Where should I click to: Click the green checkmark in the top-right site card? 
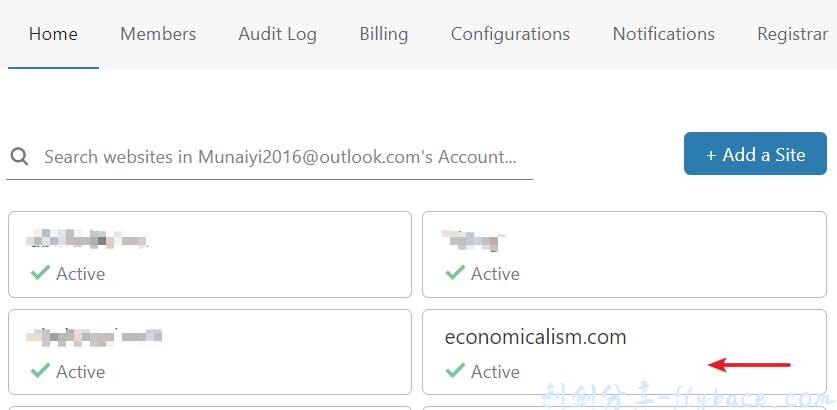pyautogui.click(x=455, y=273)
